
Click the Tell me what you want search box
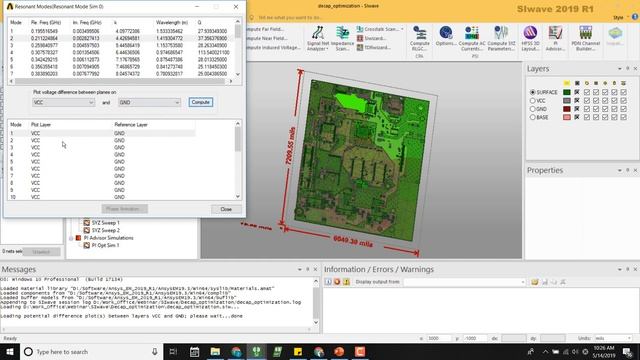(x=291, y=18)
